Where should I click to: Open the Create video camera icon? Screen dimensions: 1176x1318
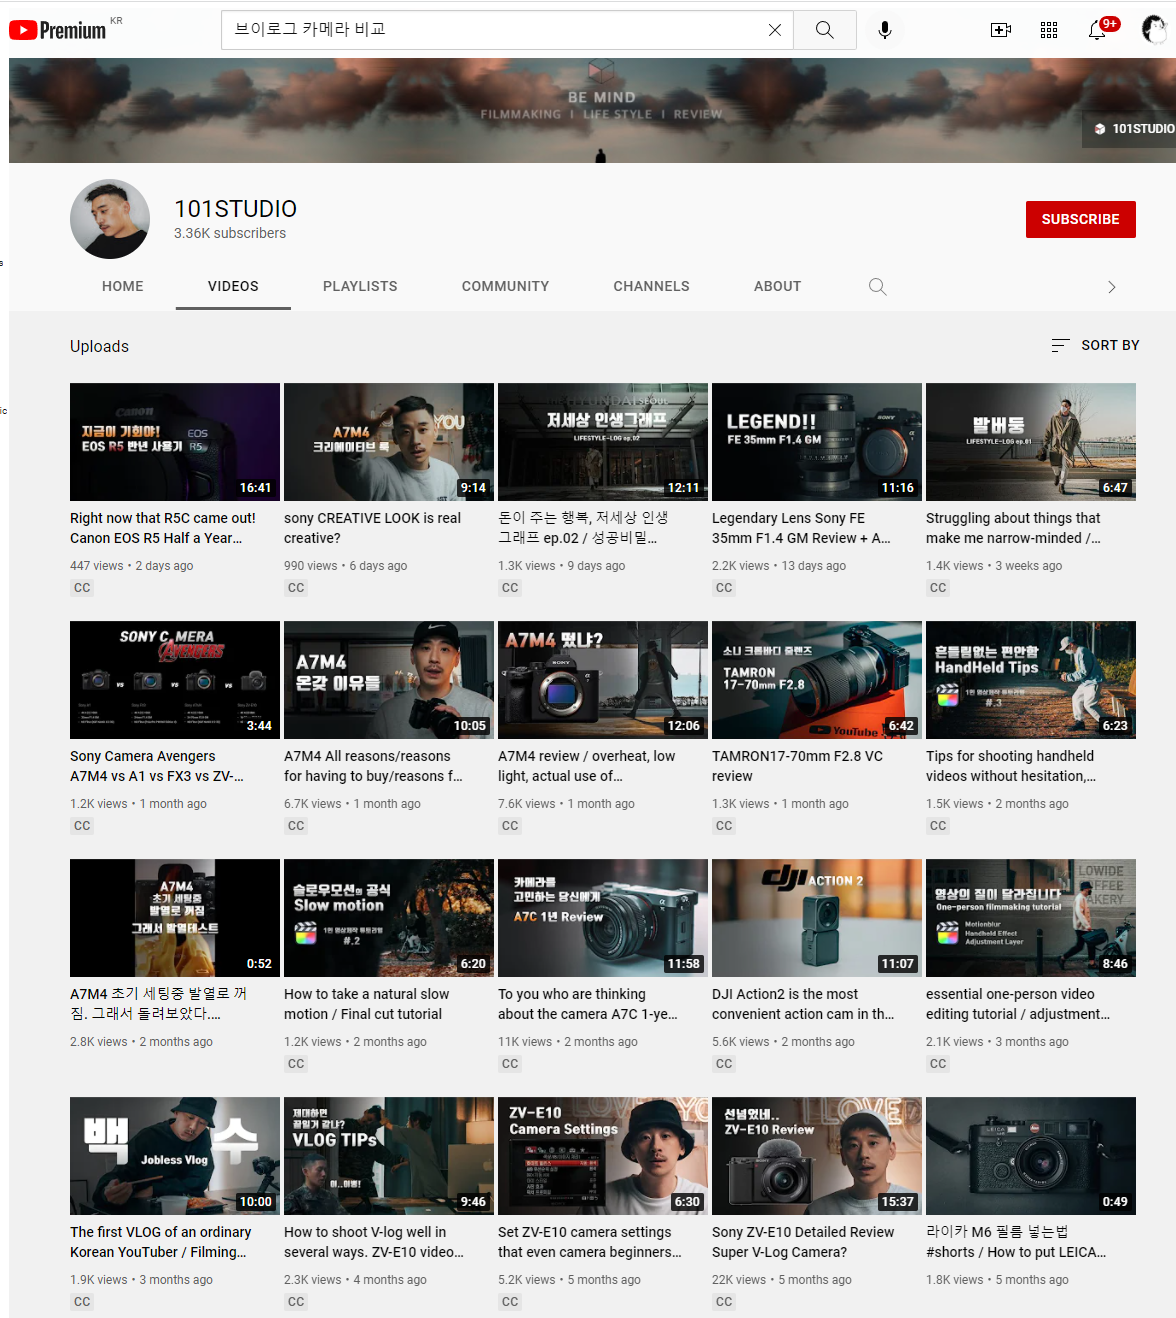coord(1001,30)
